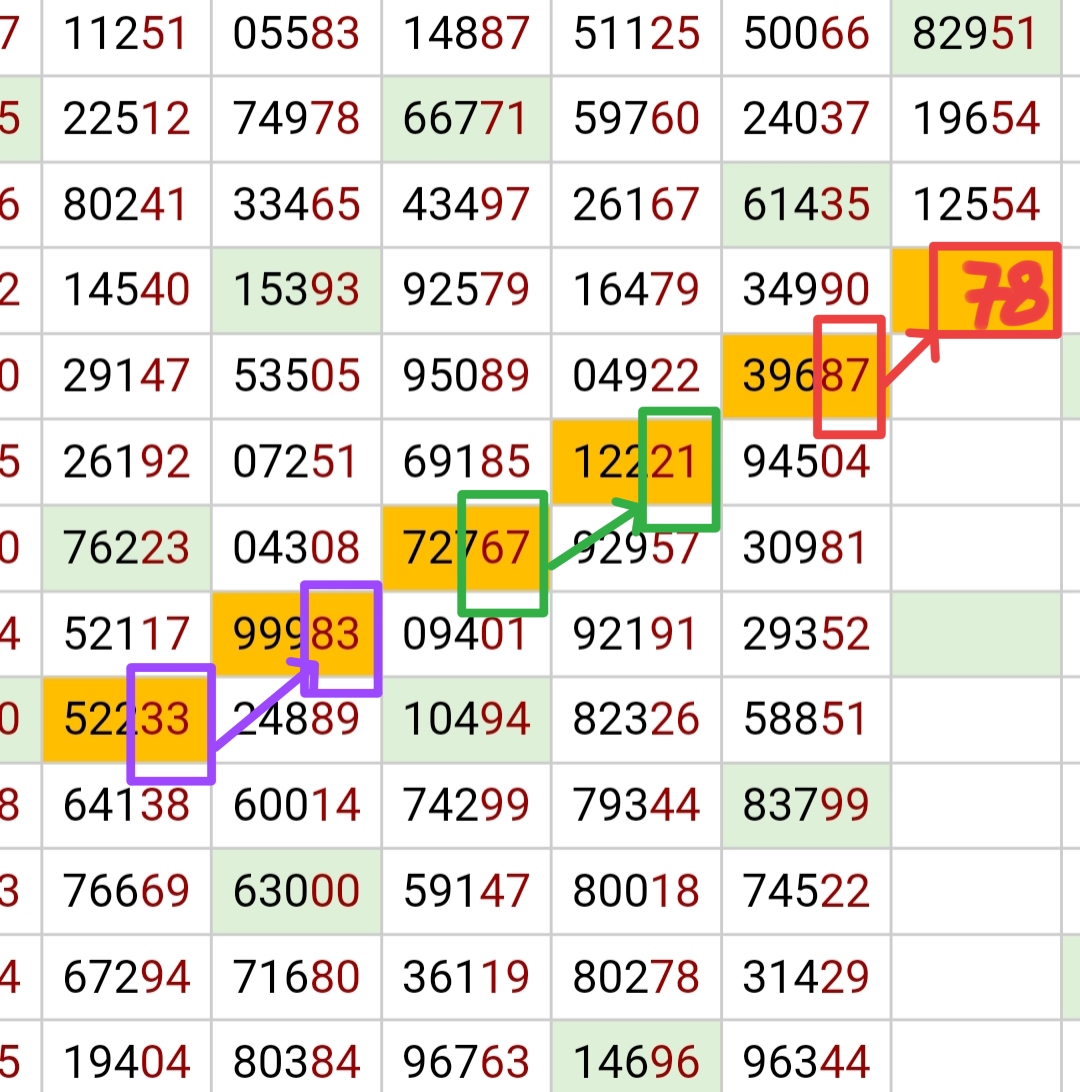
Task: Click the cell showing 64138
Action: [x=126, y=805]
